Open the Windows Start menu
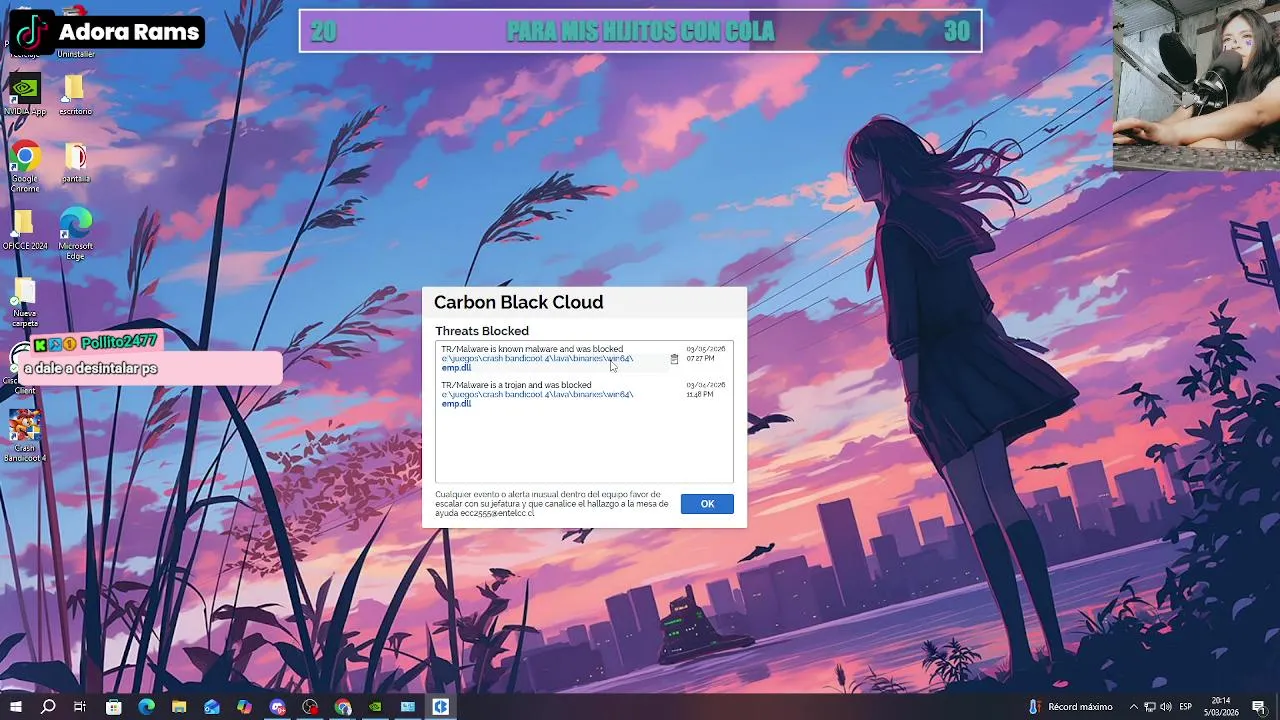1280x720 pixels. pyautogui.click(x=15, y=707)
